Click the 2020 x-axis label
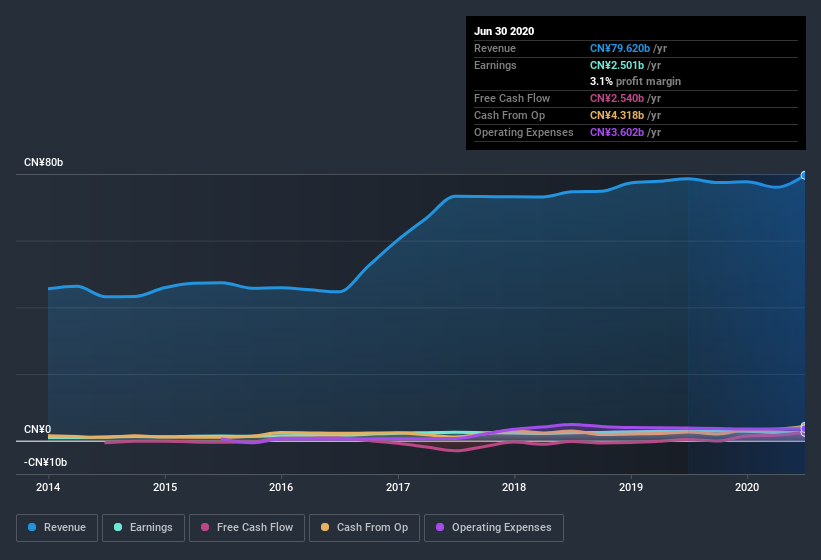The image size is (821, 560). [747, 487]
